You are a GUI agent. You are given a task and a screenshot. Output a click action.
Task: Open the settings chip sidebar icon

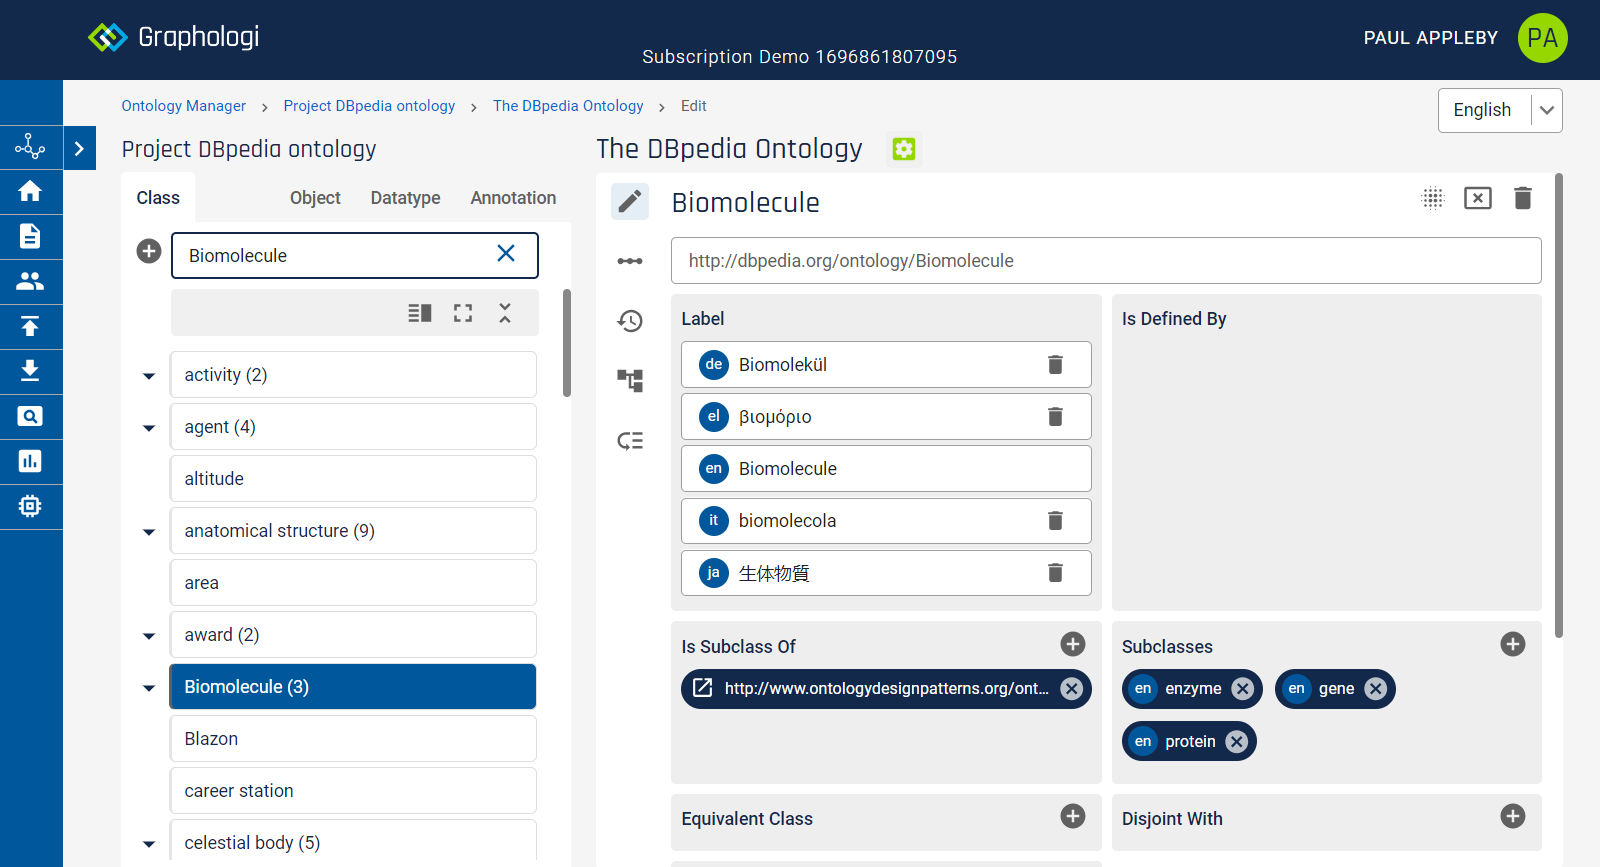pos(30,506)
